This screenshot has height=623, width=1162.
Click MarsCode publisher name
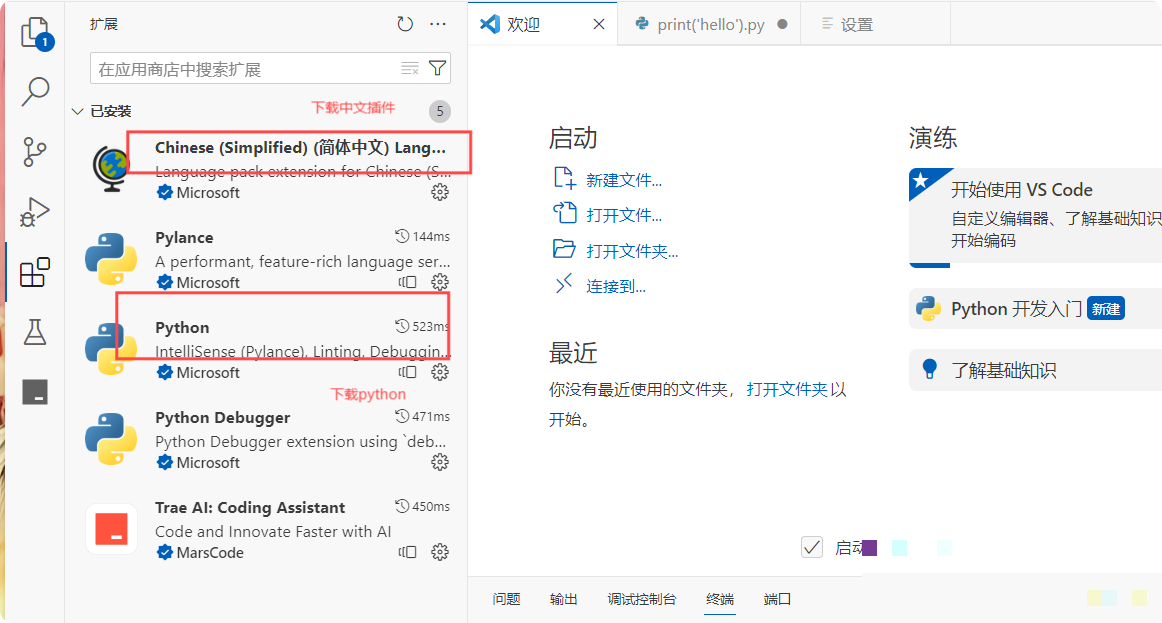pyautogui.click(x=210, y=553)
